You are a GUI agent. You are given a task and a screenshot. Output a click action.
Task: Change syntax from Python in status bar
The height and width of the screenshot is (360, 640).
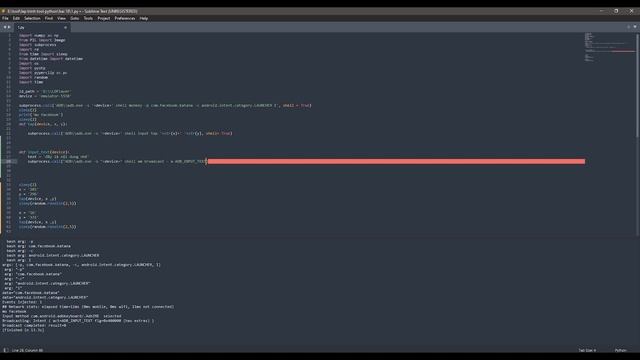tap(620, 350)
